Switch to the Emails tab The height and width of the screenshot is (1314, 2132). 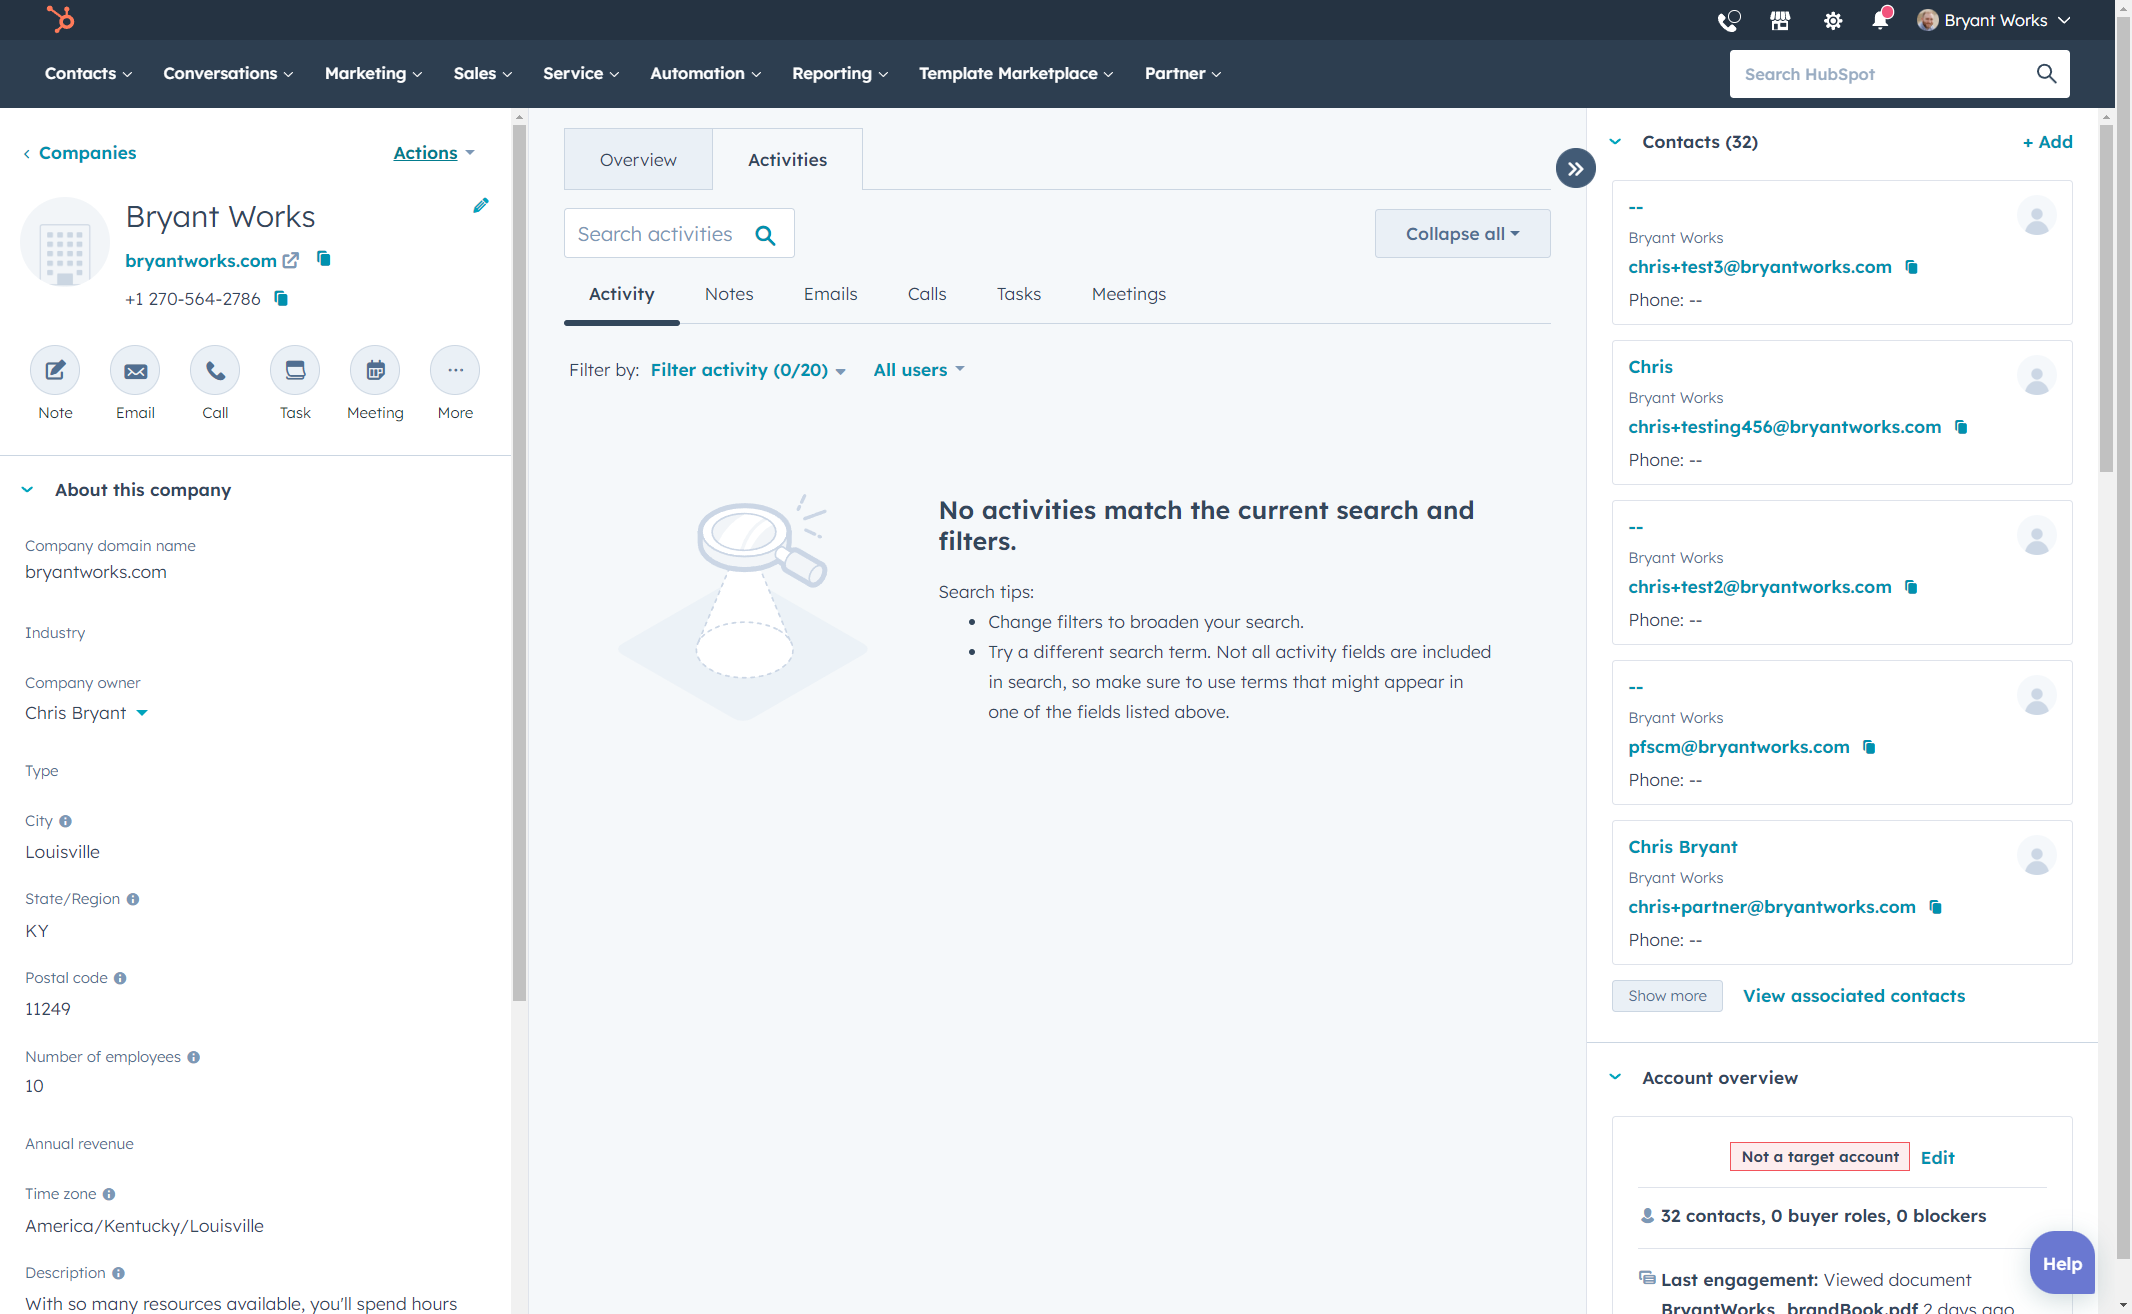pyautogui.click(x=830, y=293)
